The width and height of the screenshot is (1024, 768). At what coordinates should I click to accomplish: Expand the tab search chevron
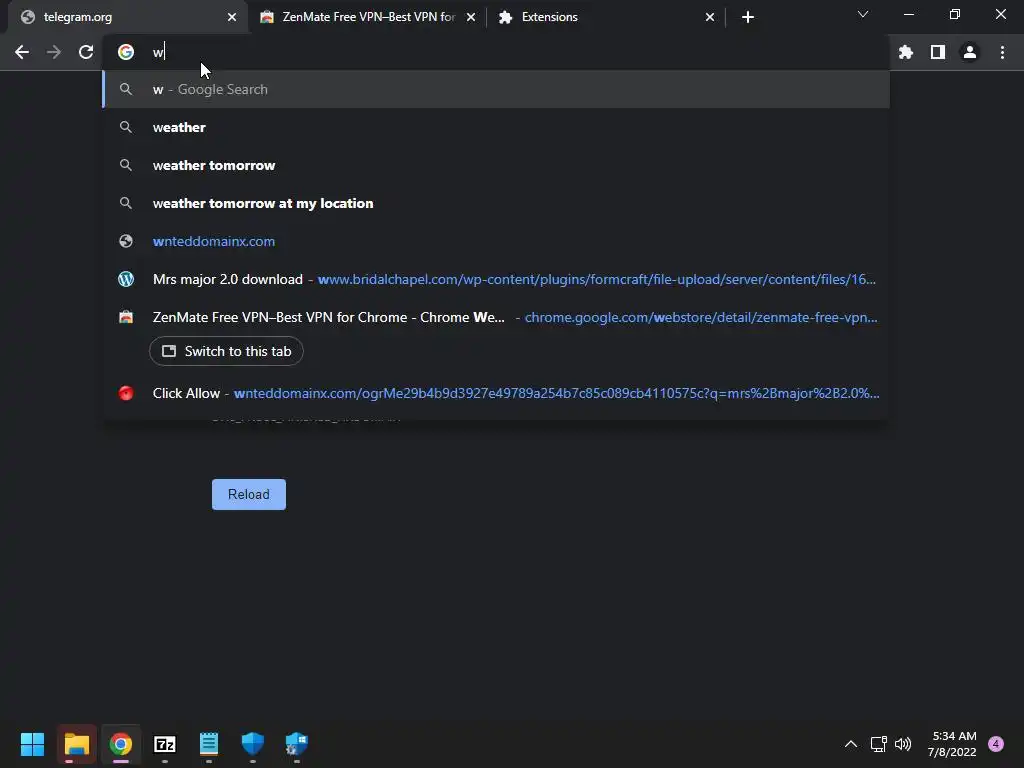(x=863, y=14)
